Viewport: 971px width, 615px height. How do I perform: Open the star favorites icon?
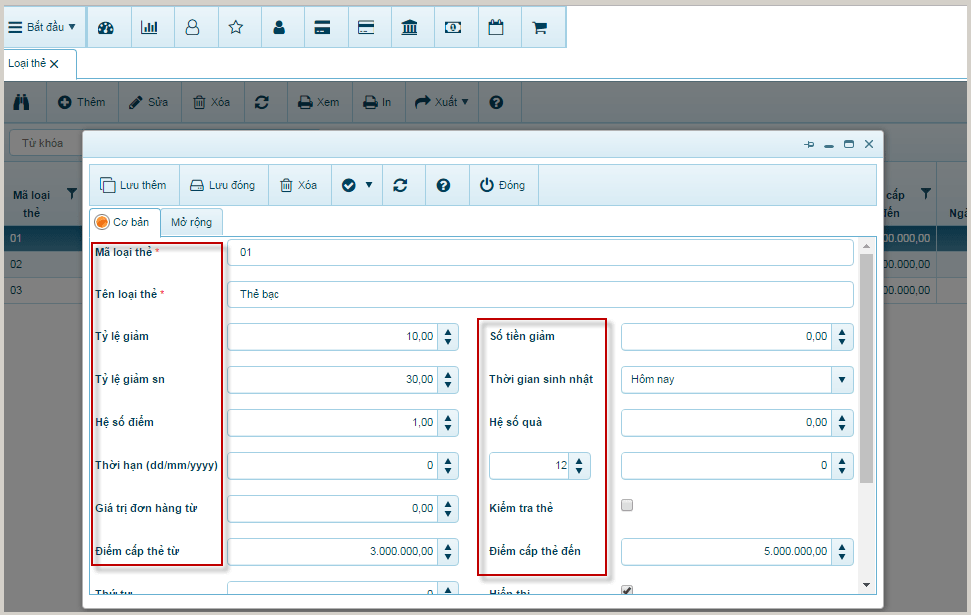click(236, 27)
